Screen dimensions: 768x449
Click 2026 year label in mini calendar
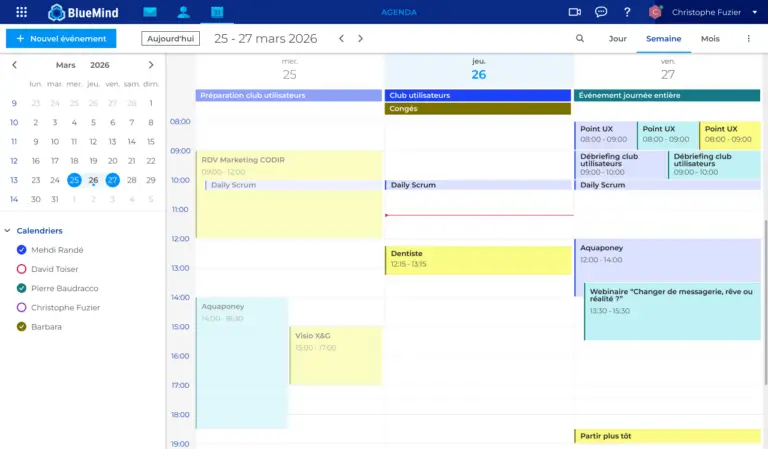99,65
